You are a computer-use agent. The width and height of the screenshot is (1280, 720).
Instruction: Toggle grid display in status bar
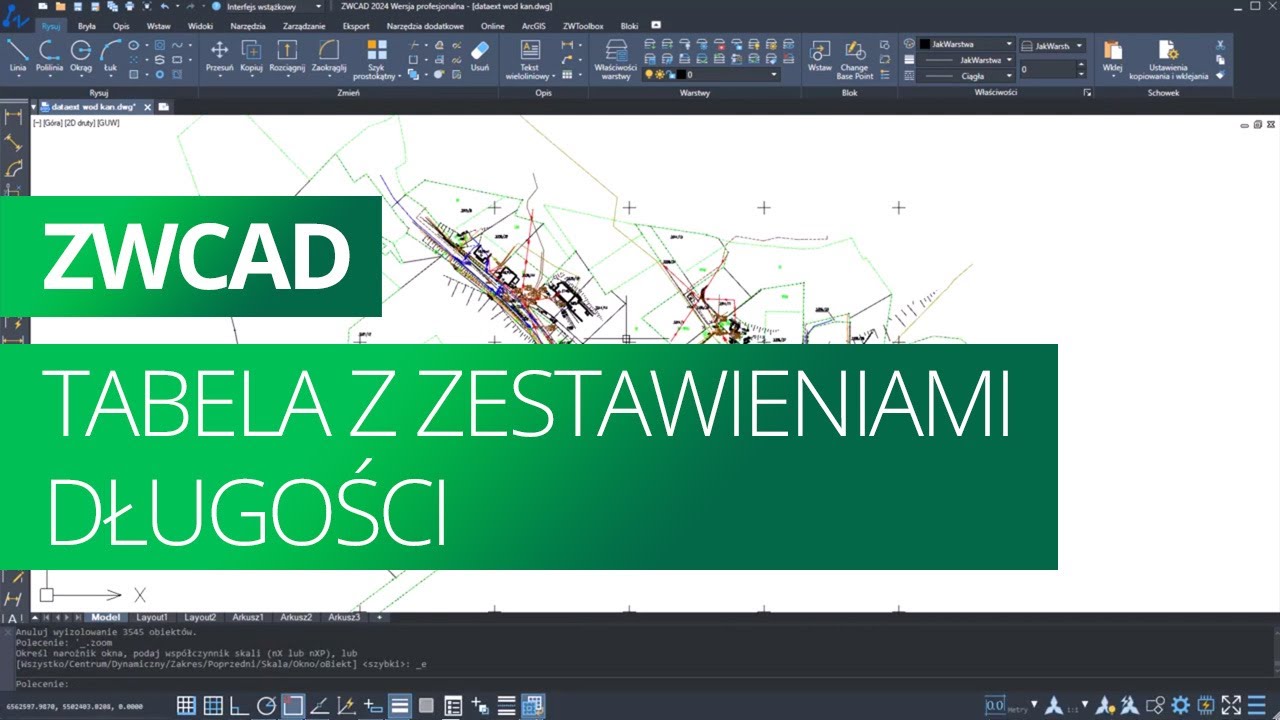click(x=213, y=705)
